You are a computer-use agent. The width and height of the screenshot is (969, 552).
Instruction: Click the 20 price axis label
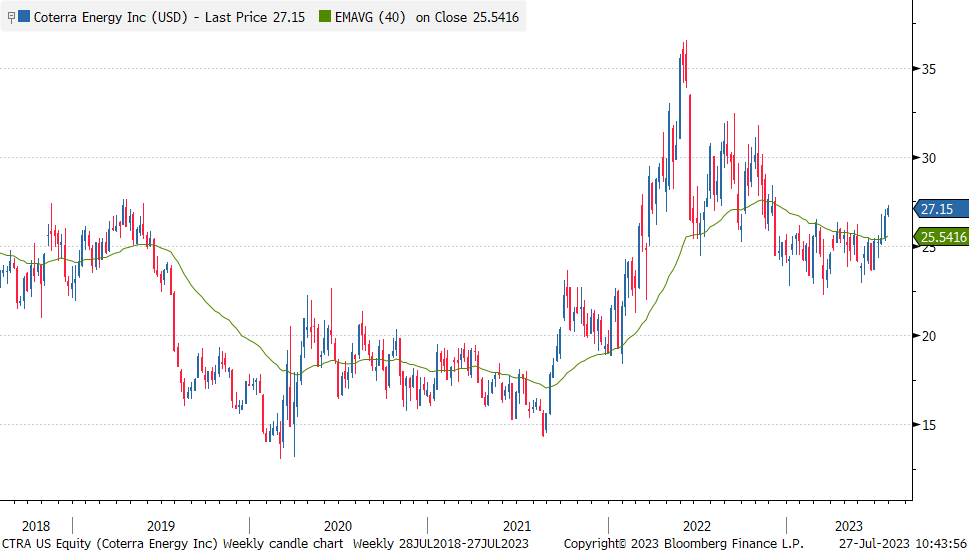click(928, 336)
